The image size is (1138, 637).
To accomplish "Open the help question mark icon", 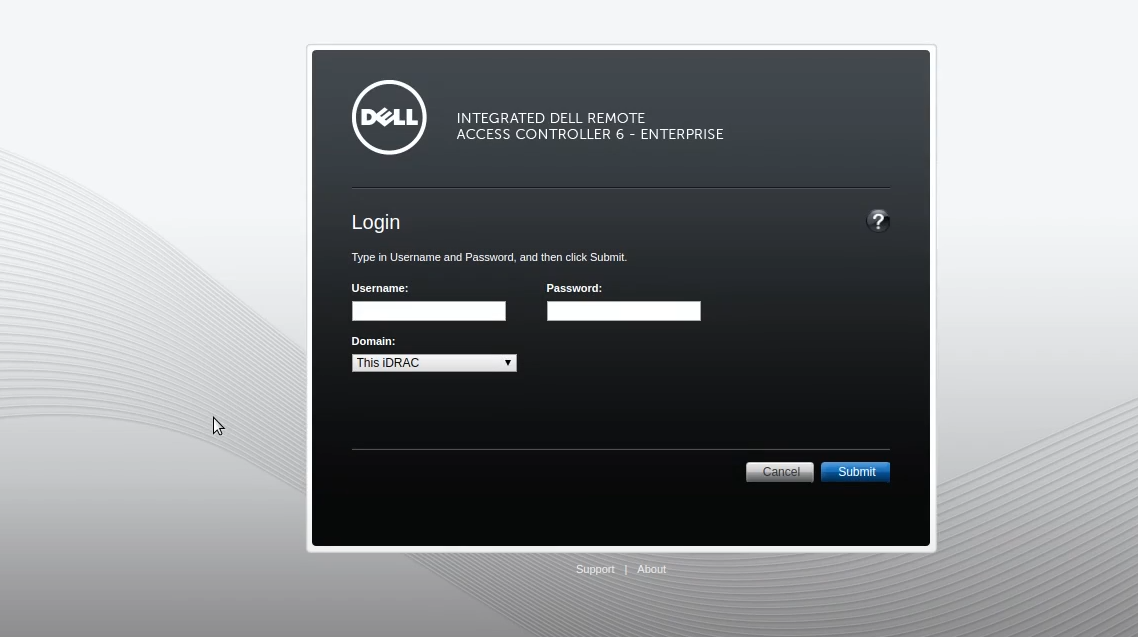I will 877,221.
